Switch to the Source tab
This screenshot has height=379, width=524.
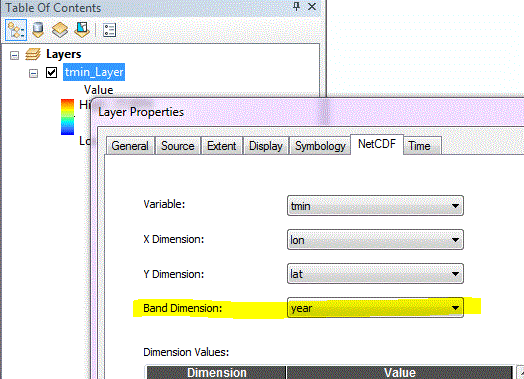178,146
